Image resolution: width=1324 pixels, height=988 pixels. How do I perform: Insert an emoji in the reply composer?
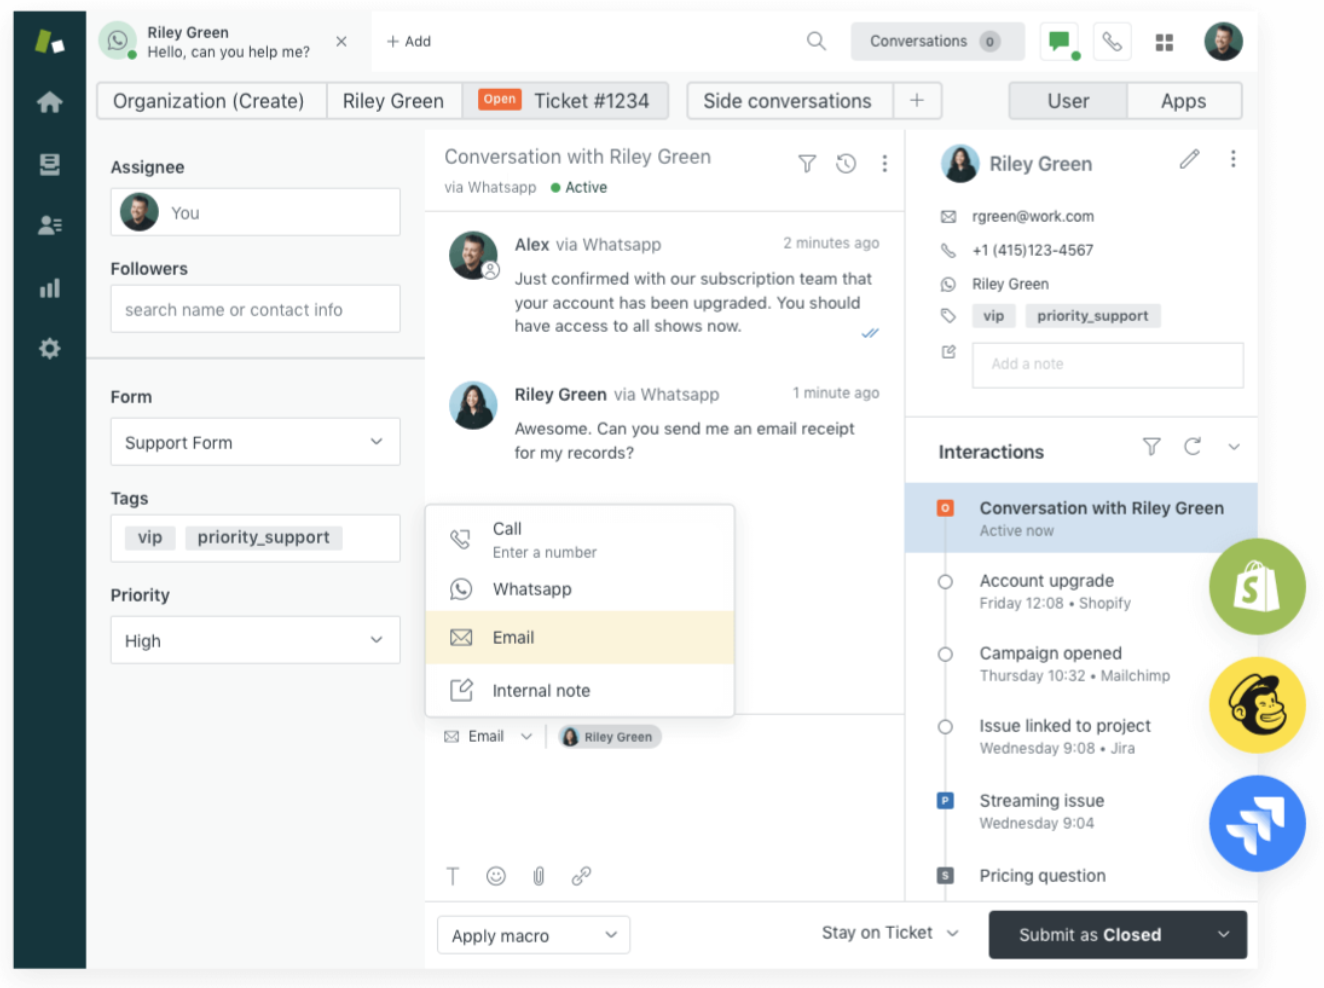[495, 876]
